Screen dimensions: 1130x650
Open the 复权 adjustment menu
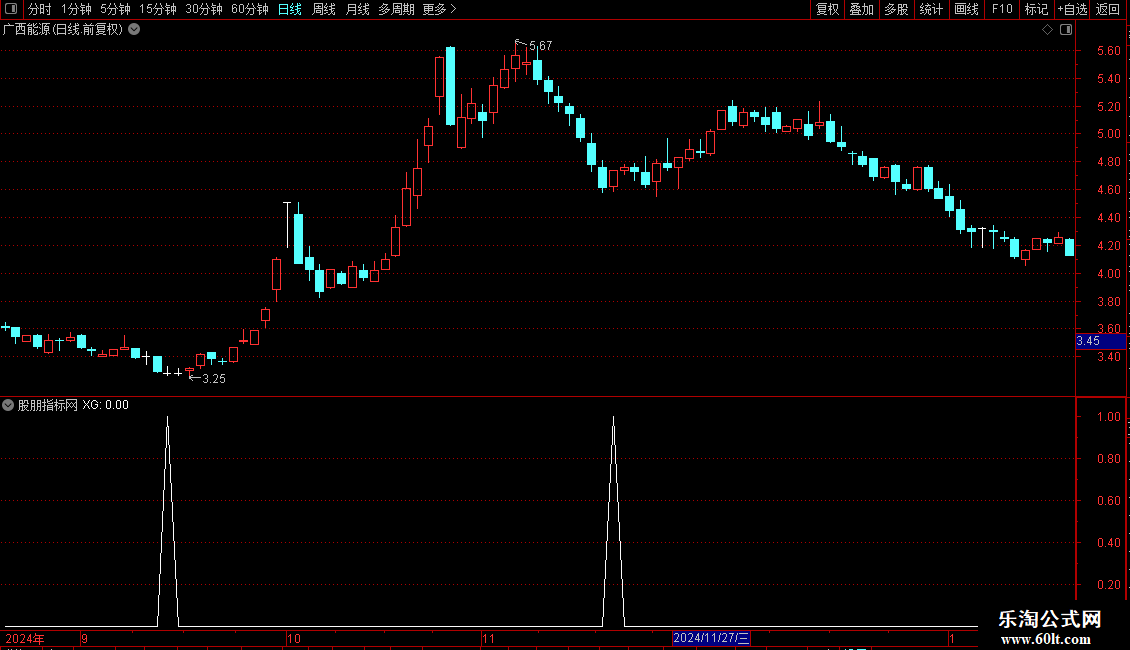point(827,9)
